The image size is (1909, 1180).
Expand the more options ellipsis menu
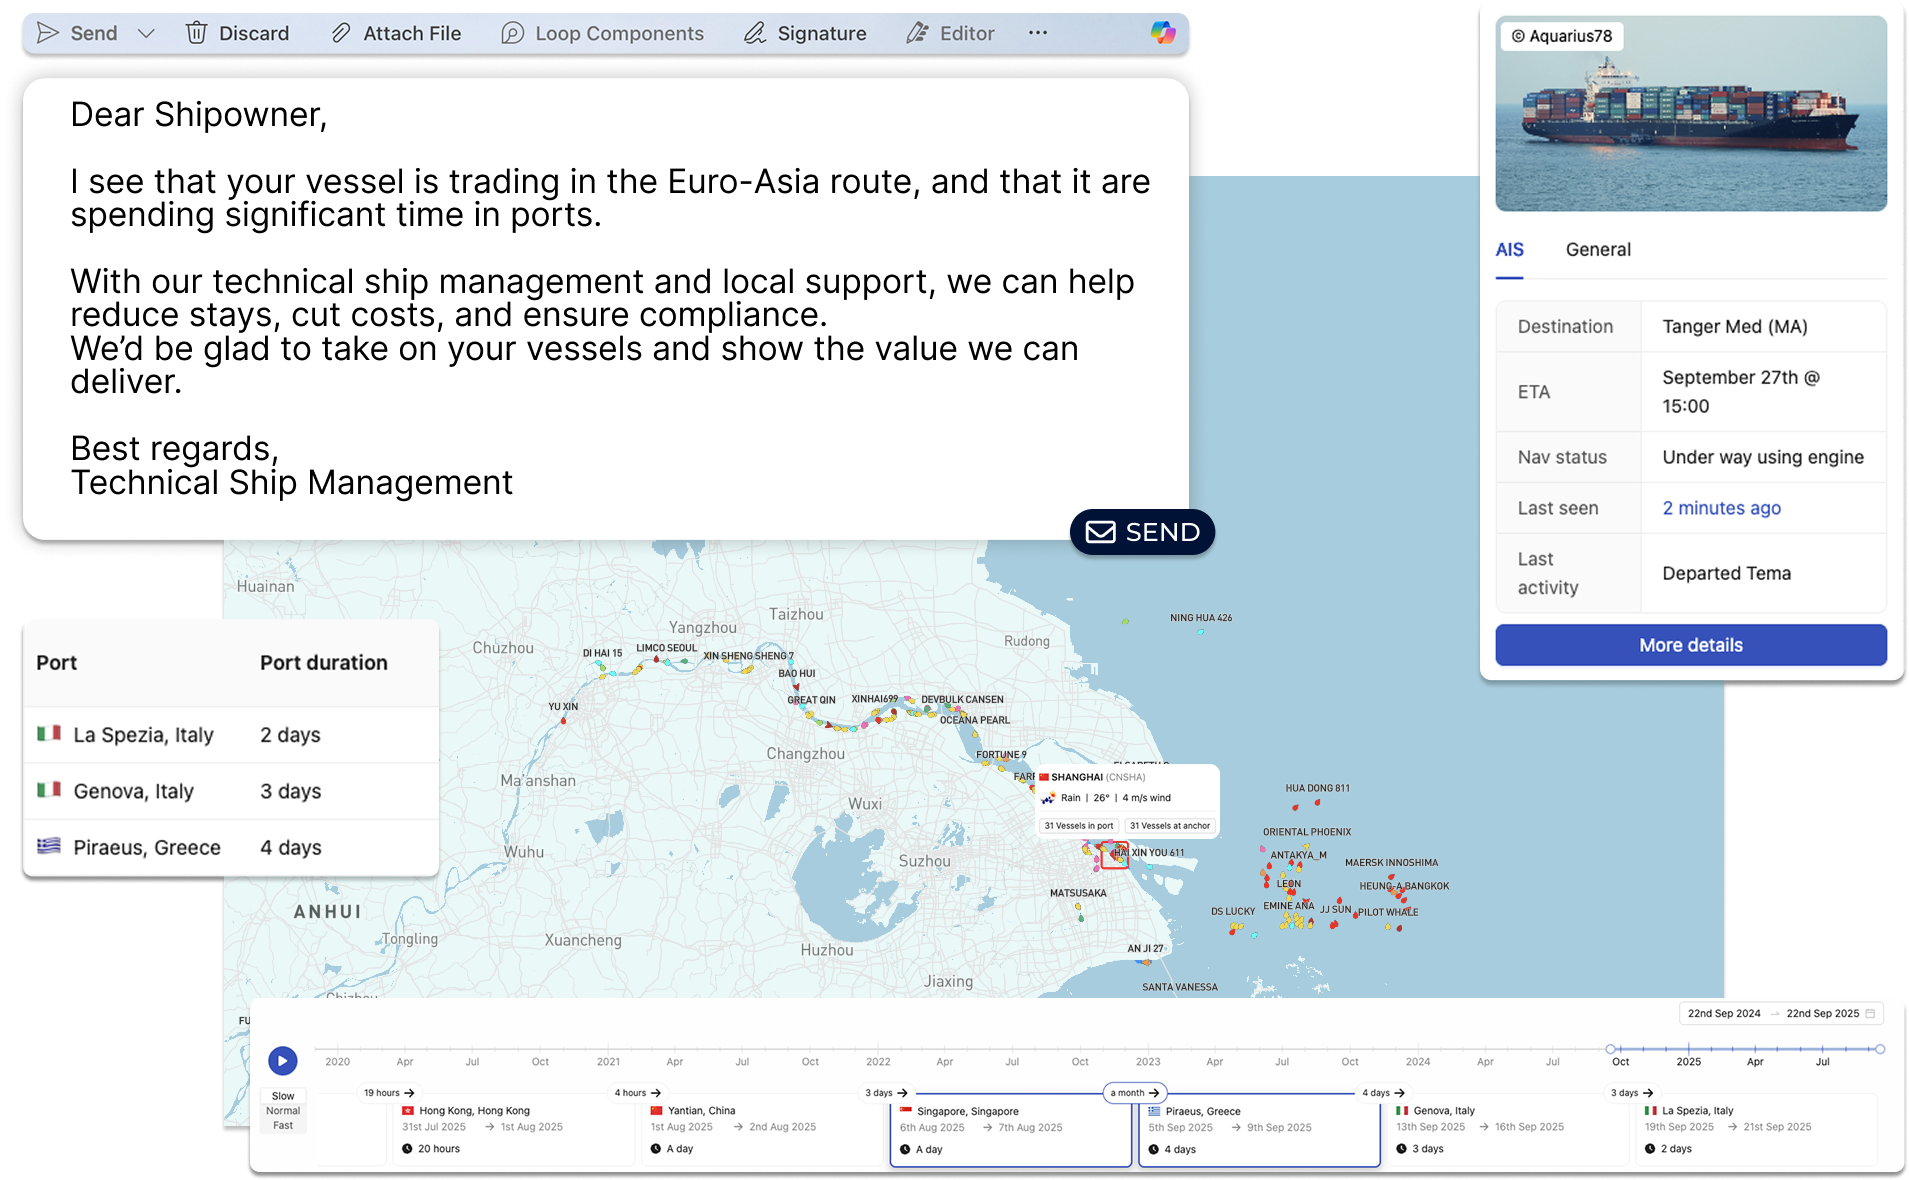click(1038, 33)
